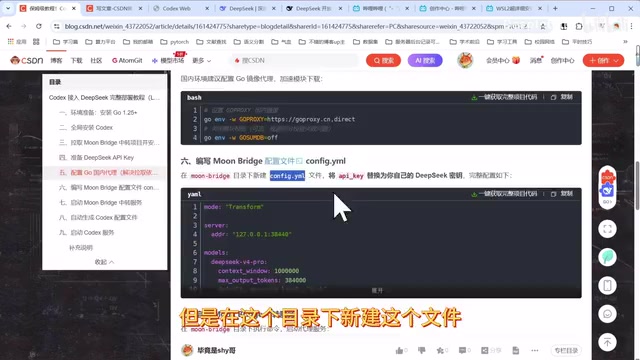Open a new browser tab
The image size is (640, 360).
click(555, 8)
